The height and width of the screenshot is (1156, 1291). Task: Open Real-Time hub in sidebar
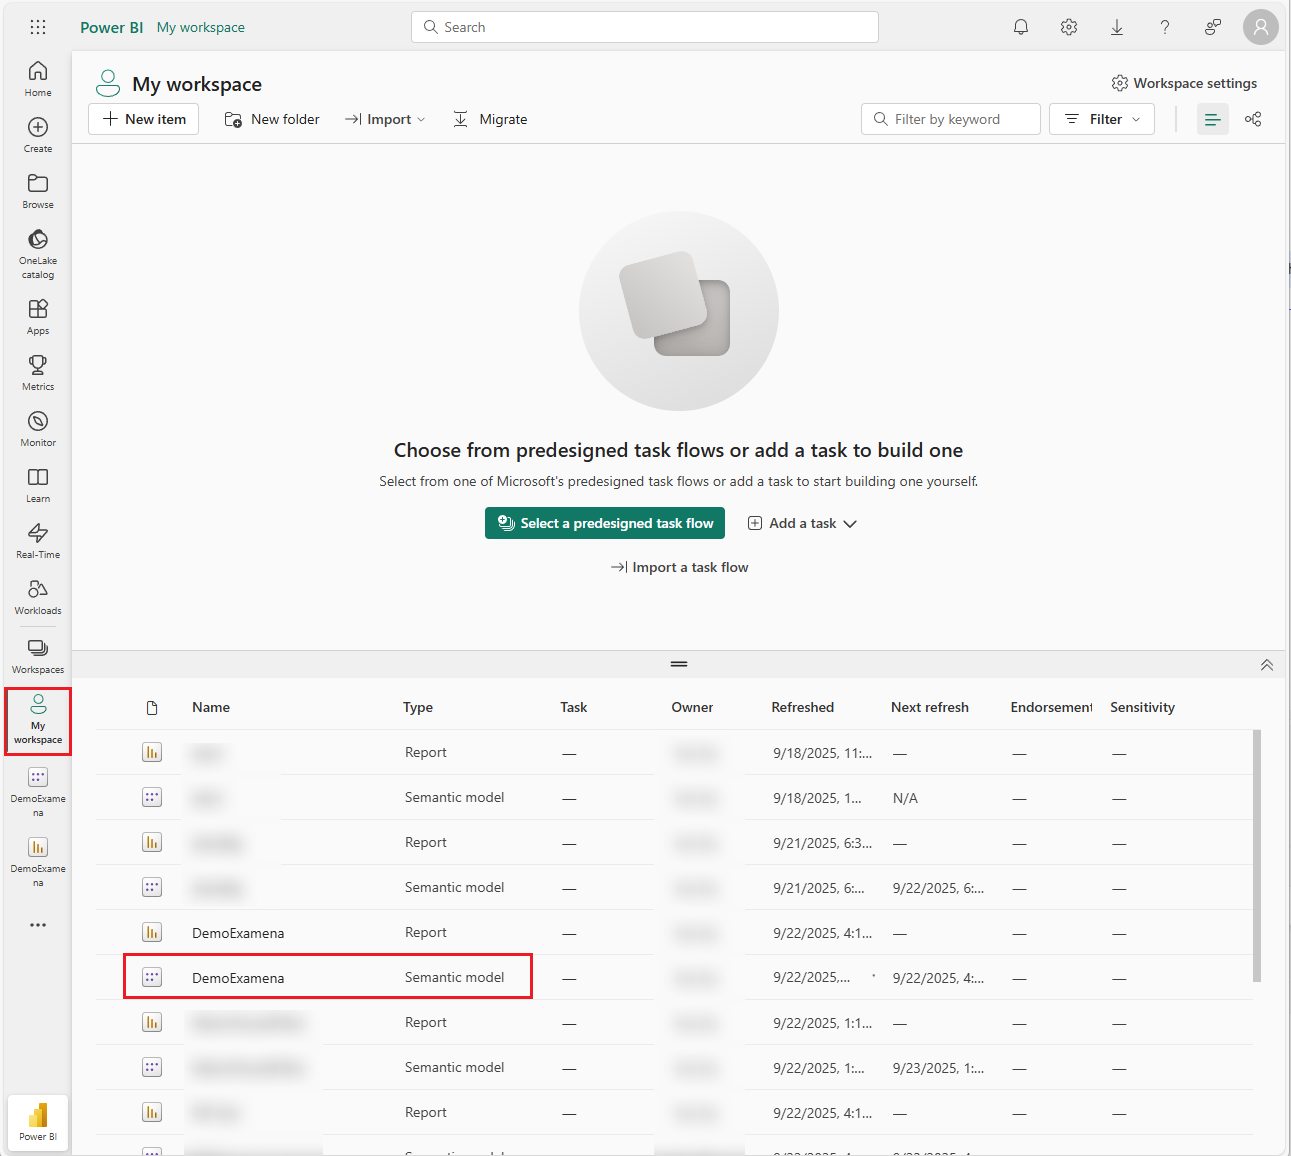coord(38,540)
